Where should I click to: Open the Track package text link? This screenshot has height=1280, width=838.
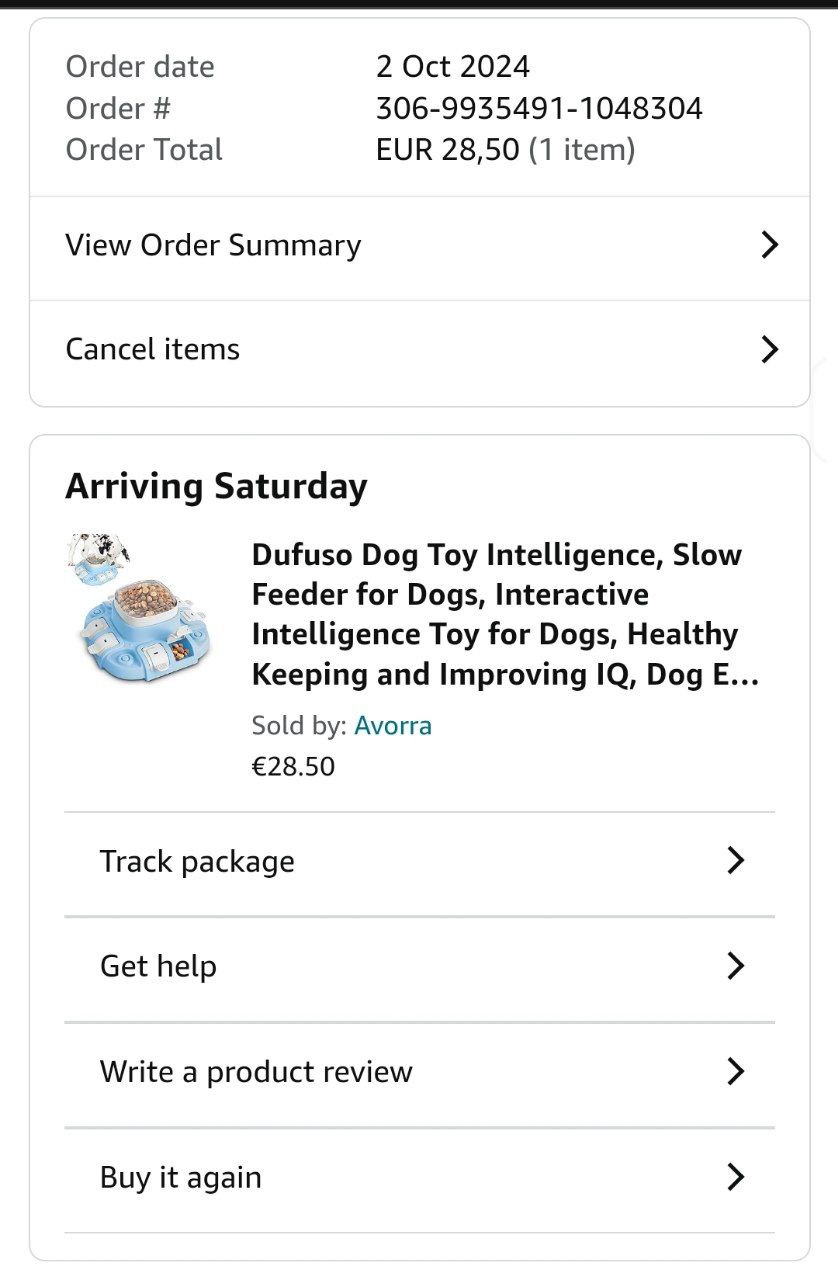point(197,861)
